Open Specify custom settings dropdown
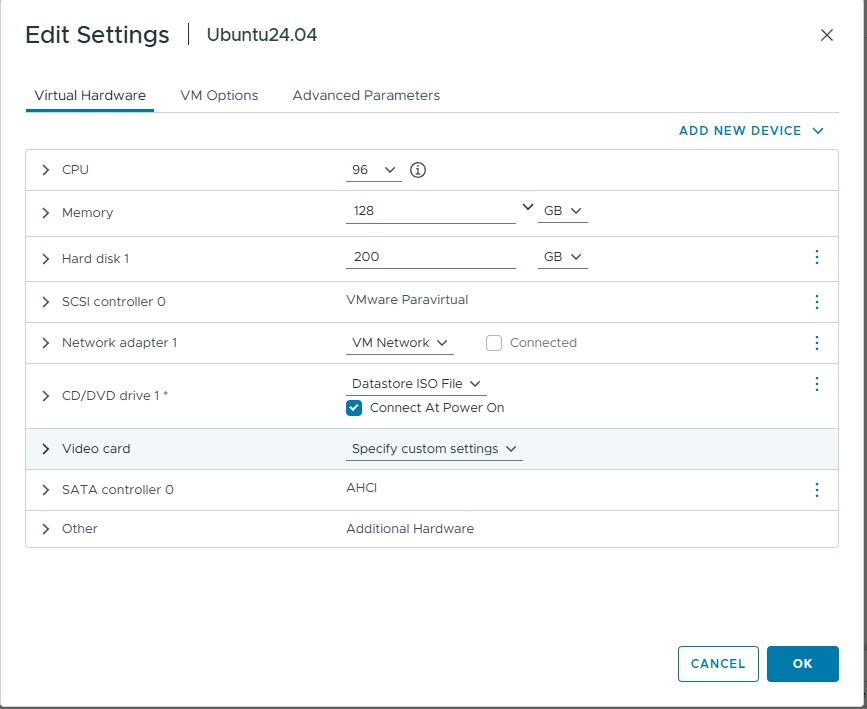 point(434,449)
